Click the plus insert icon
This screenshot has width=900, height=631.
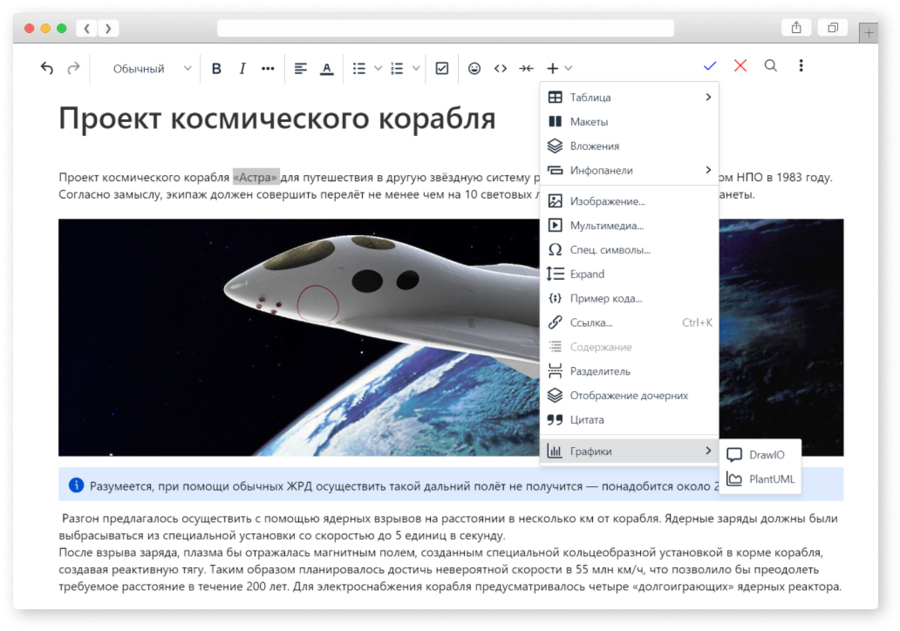tap(552, 68)
